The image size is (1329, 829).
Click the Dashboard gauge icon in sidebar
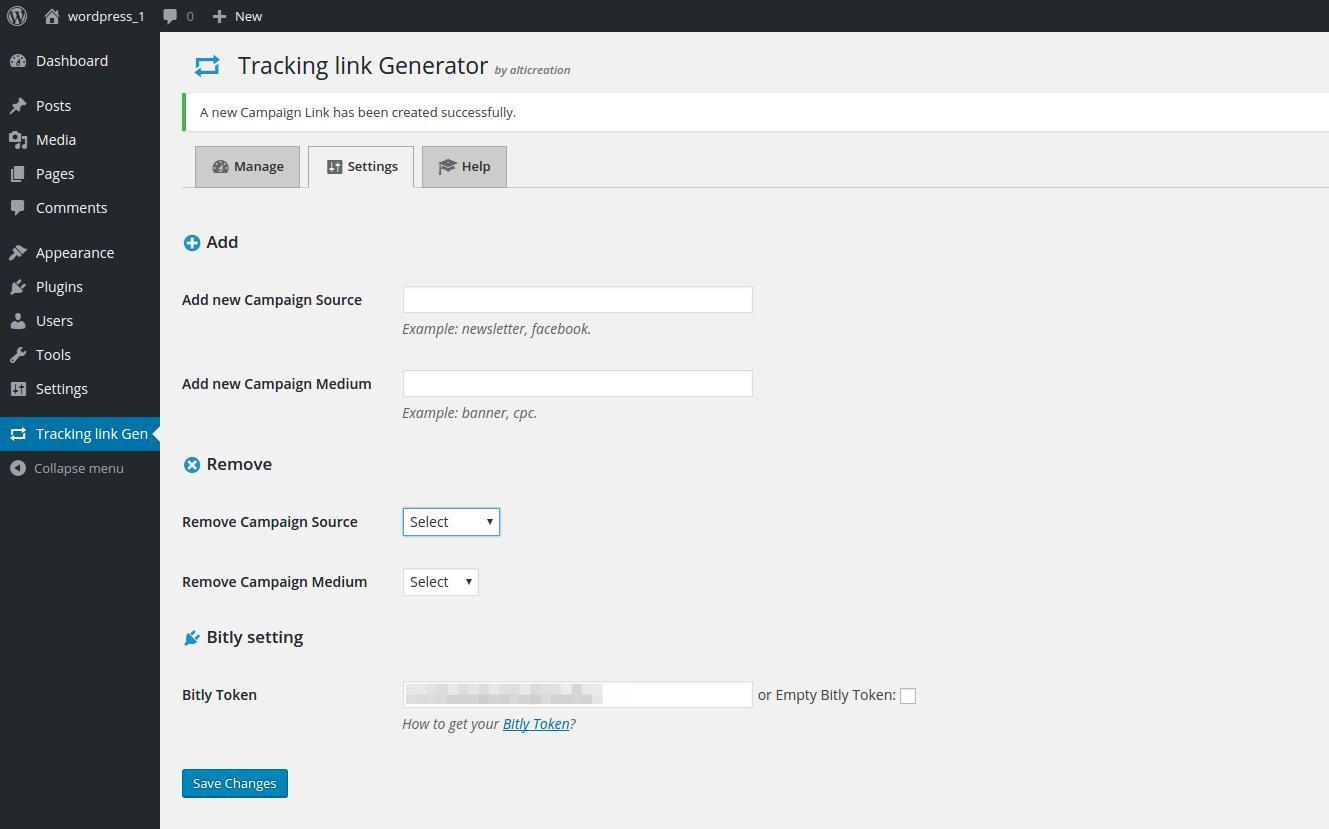[x=18, y=61]
